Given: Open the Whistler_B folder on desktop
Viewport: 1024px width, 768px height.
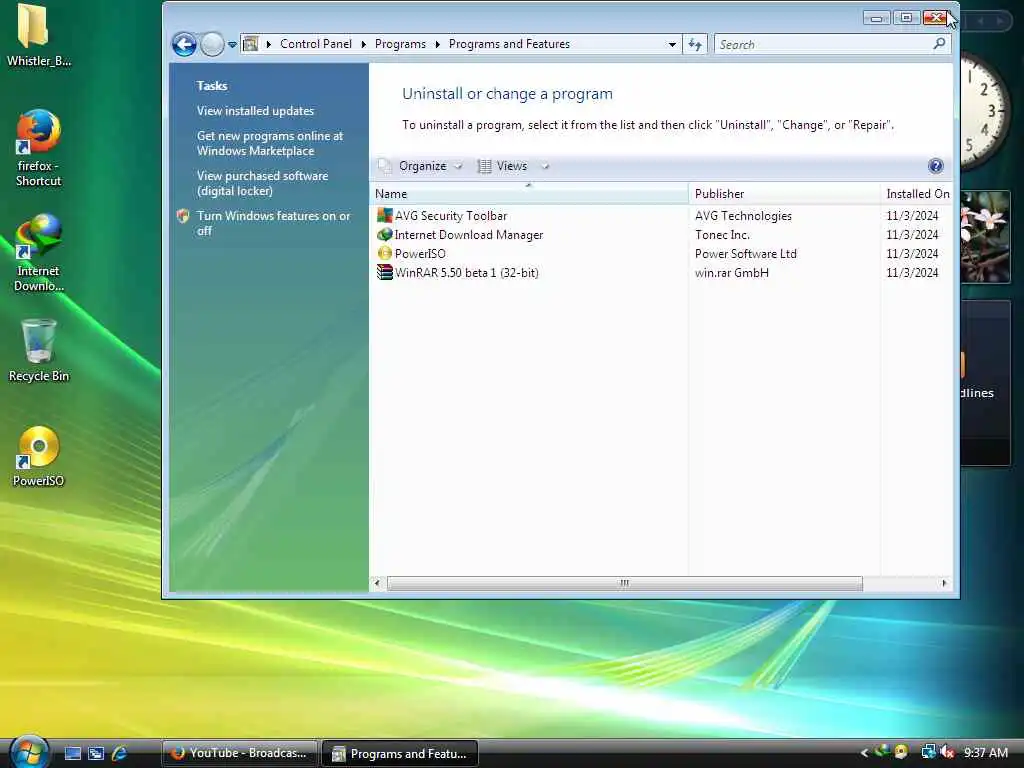Looking at the screenshot, I should tap(39, 36).
